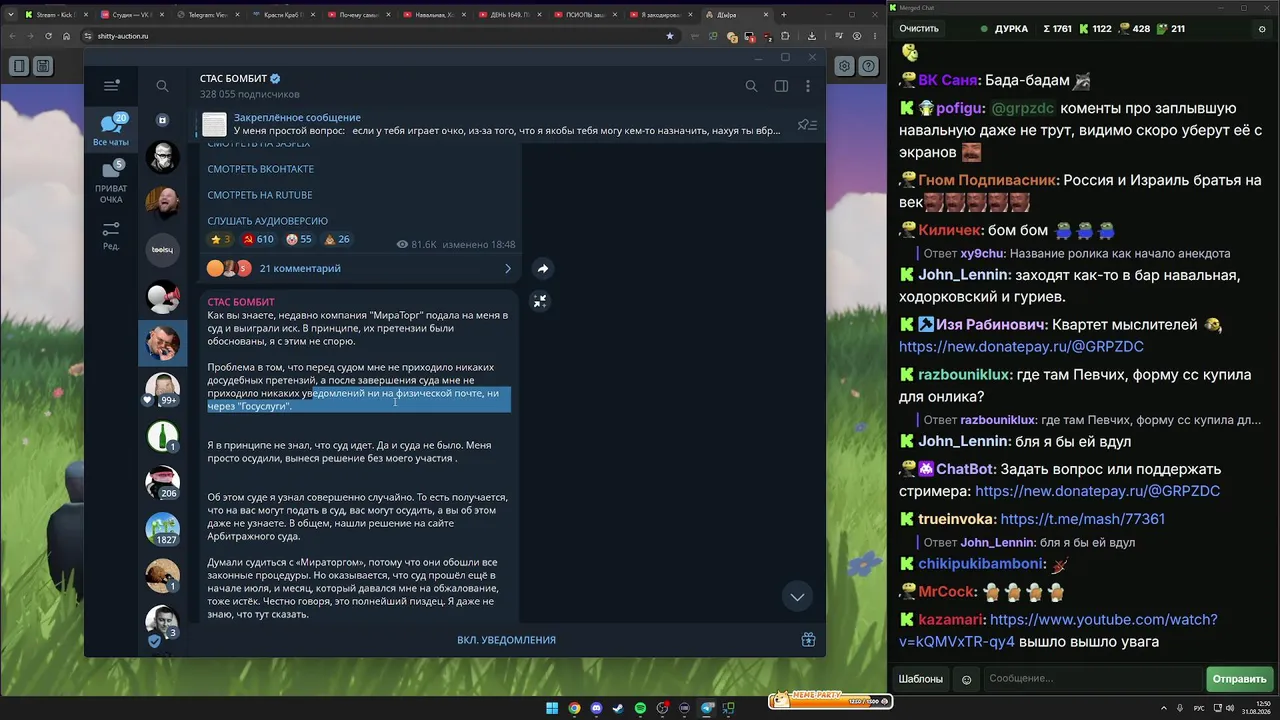Bookmark this page with the star icon
The height and width of the screenshot is (720, 1280).
coord(670,36)
